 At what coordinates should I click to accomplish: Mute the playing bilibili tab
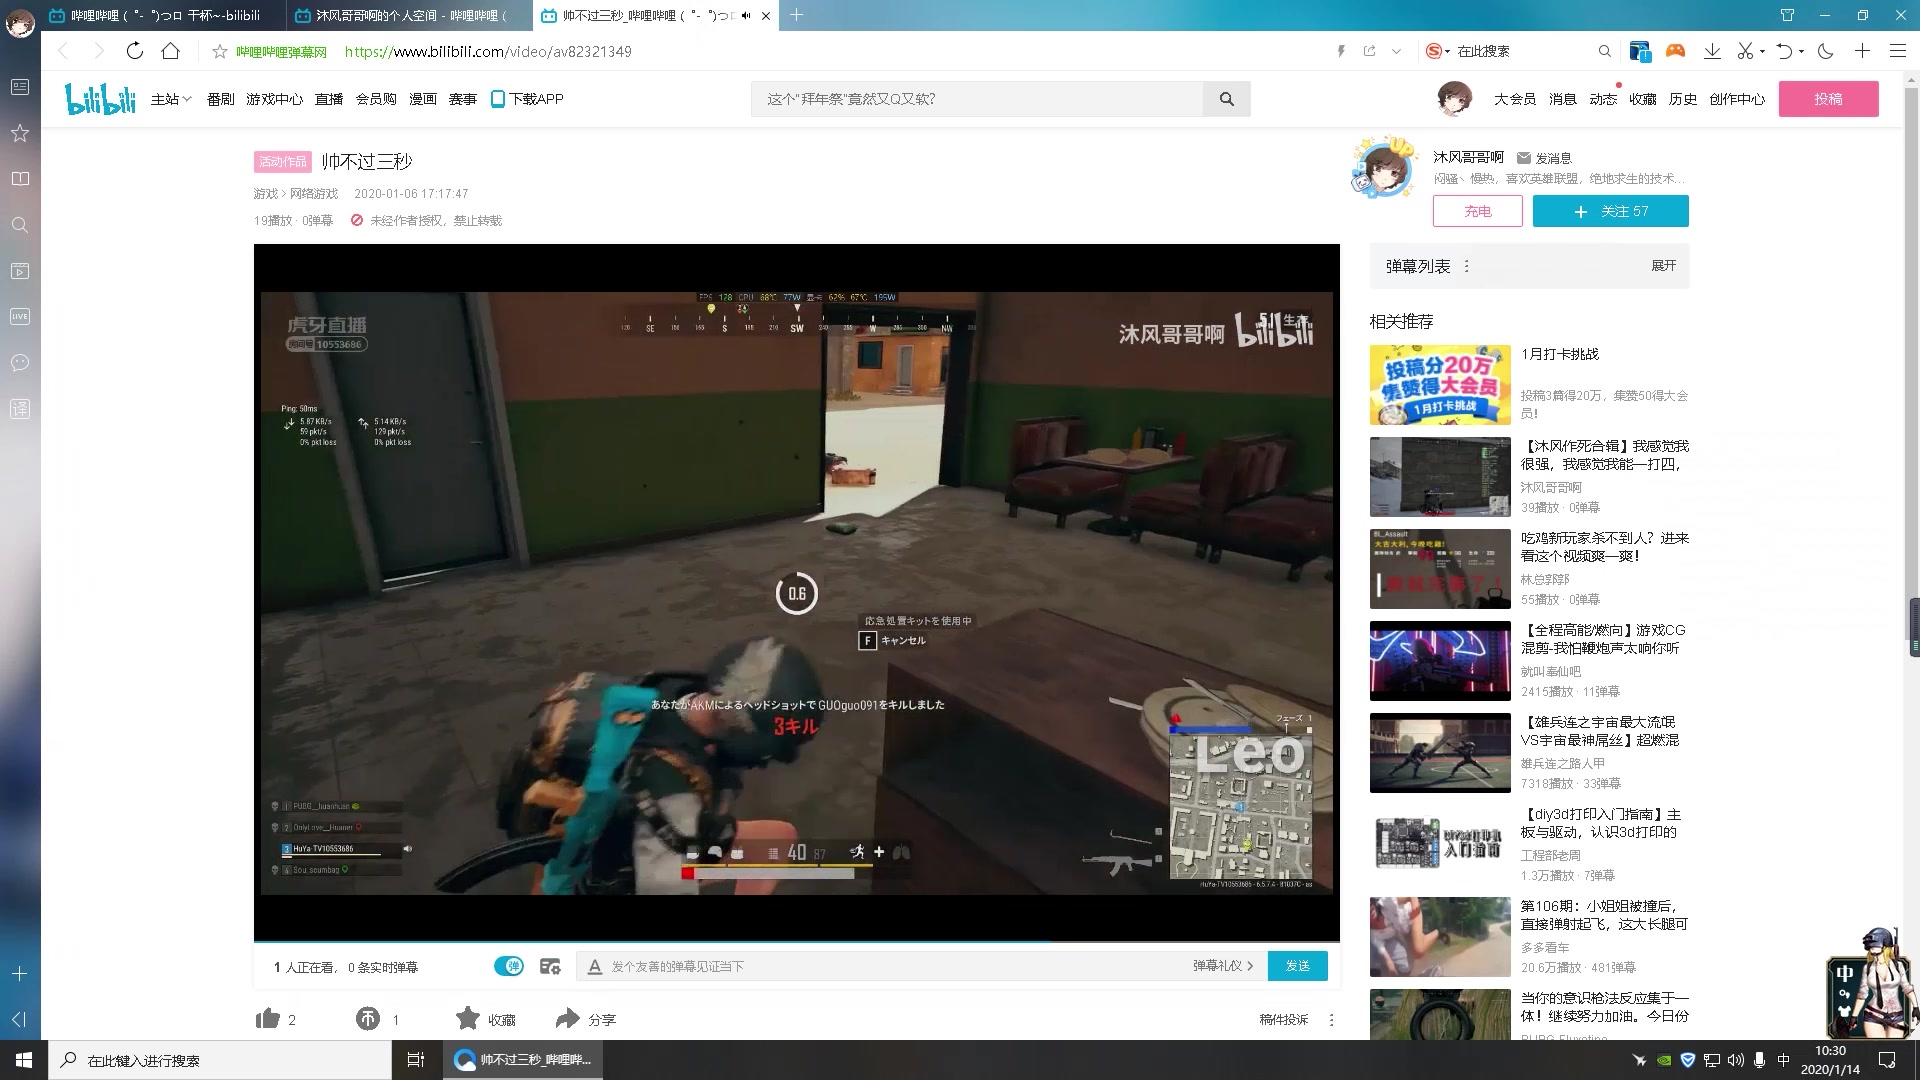746,16
